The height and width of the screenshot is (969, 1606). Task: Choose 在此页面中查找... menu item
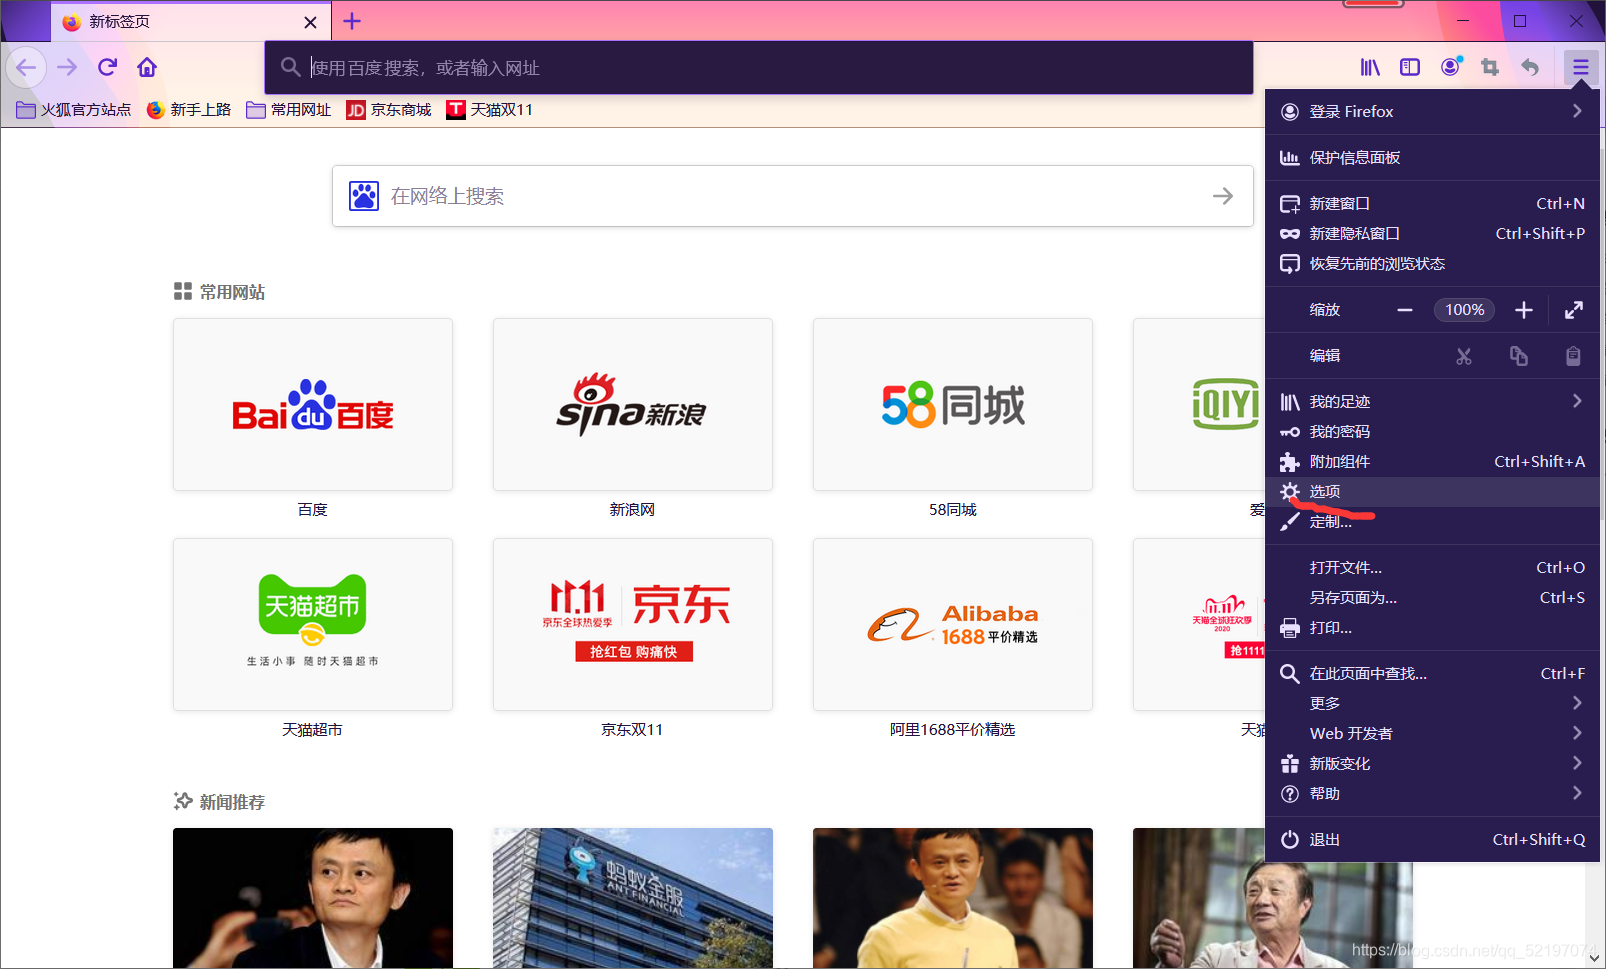(x=1432, y=674)
